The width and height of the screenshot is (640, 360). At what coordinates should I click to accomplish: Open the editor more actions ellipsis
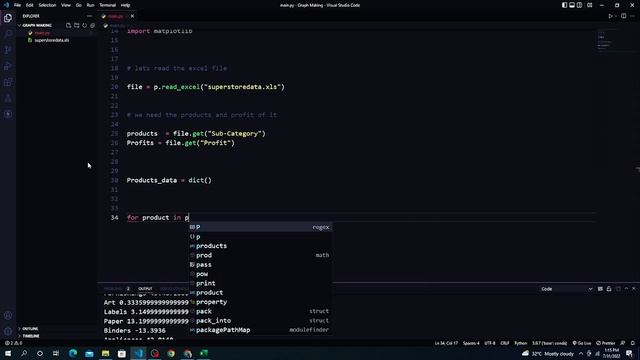point(633,16)
